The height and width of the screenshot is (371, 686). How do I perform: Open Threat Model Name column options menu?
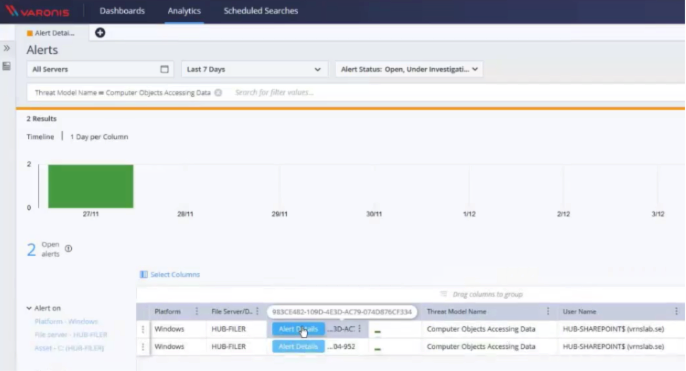548,312
